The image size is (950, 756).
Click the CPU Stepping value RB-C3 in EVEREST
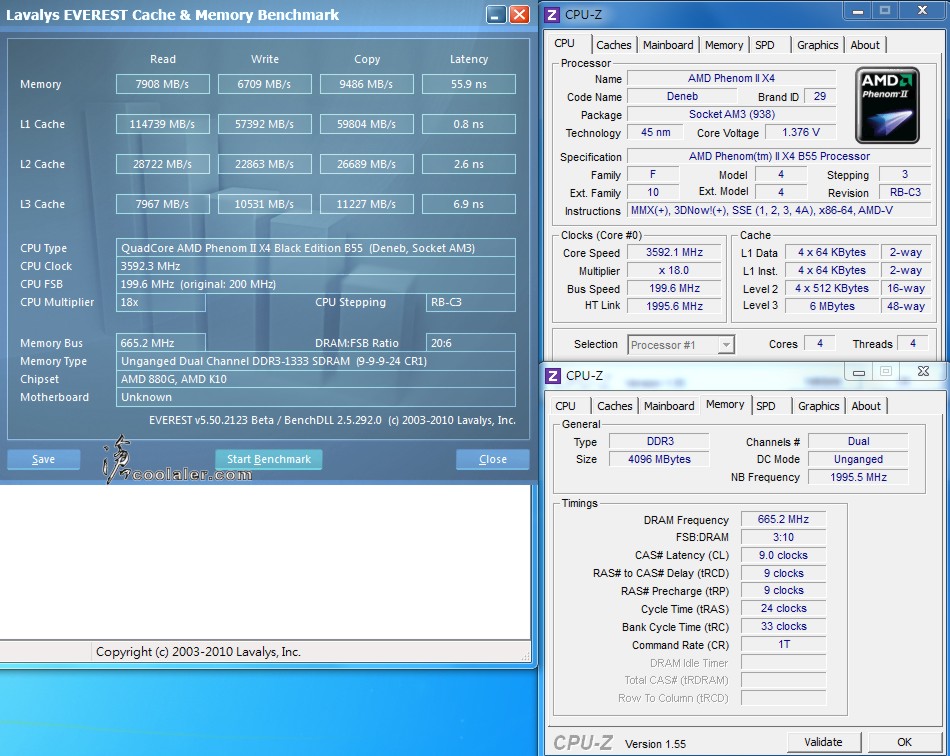coord(471,302)
